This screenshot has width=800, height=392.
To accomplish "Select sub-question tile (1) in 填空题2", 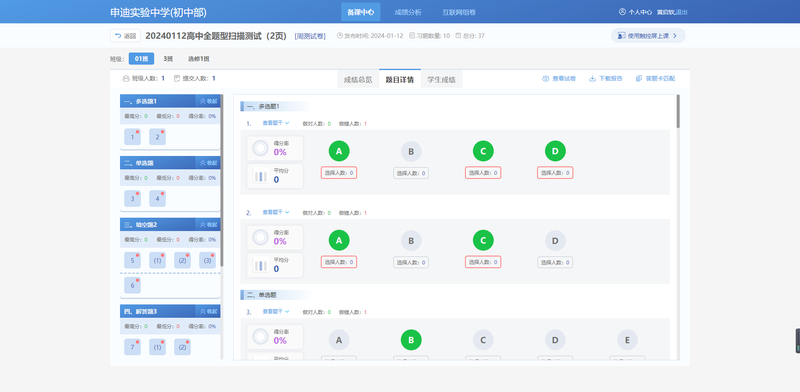I will tap(157, 260).
